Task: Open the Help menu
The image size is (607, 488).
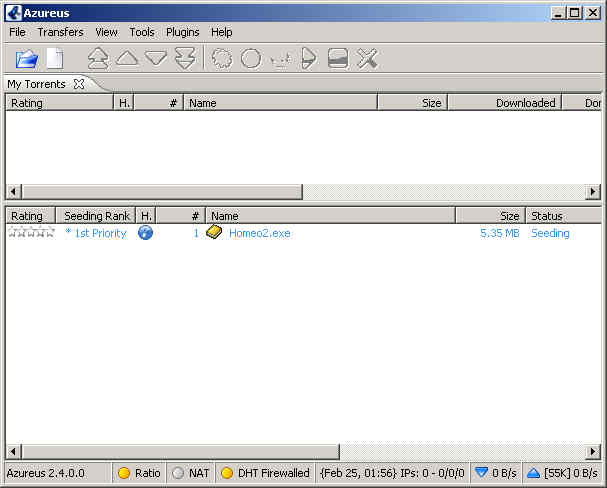Action: (221, 32)
